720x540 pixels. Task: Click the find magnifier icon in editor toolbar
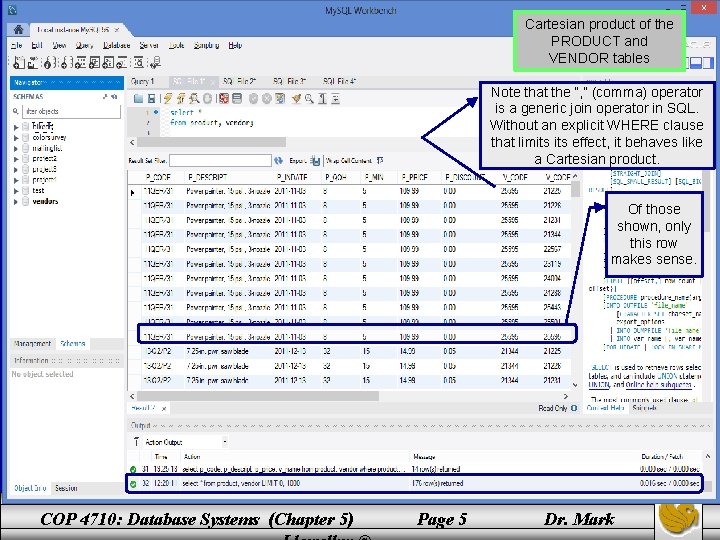click(309, 98)
